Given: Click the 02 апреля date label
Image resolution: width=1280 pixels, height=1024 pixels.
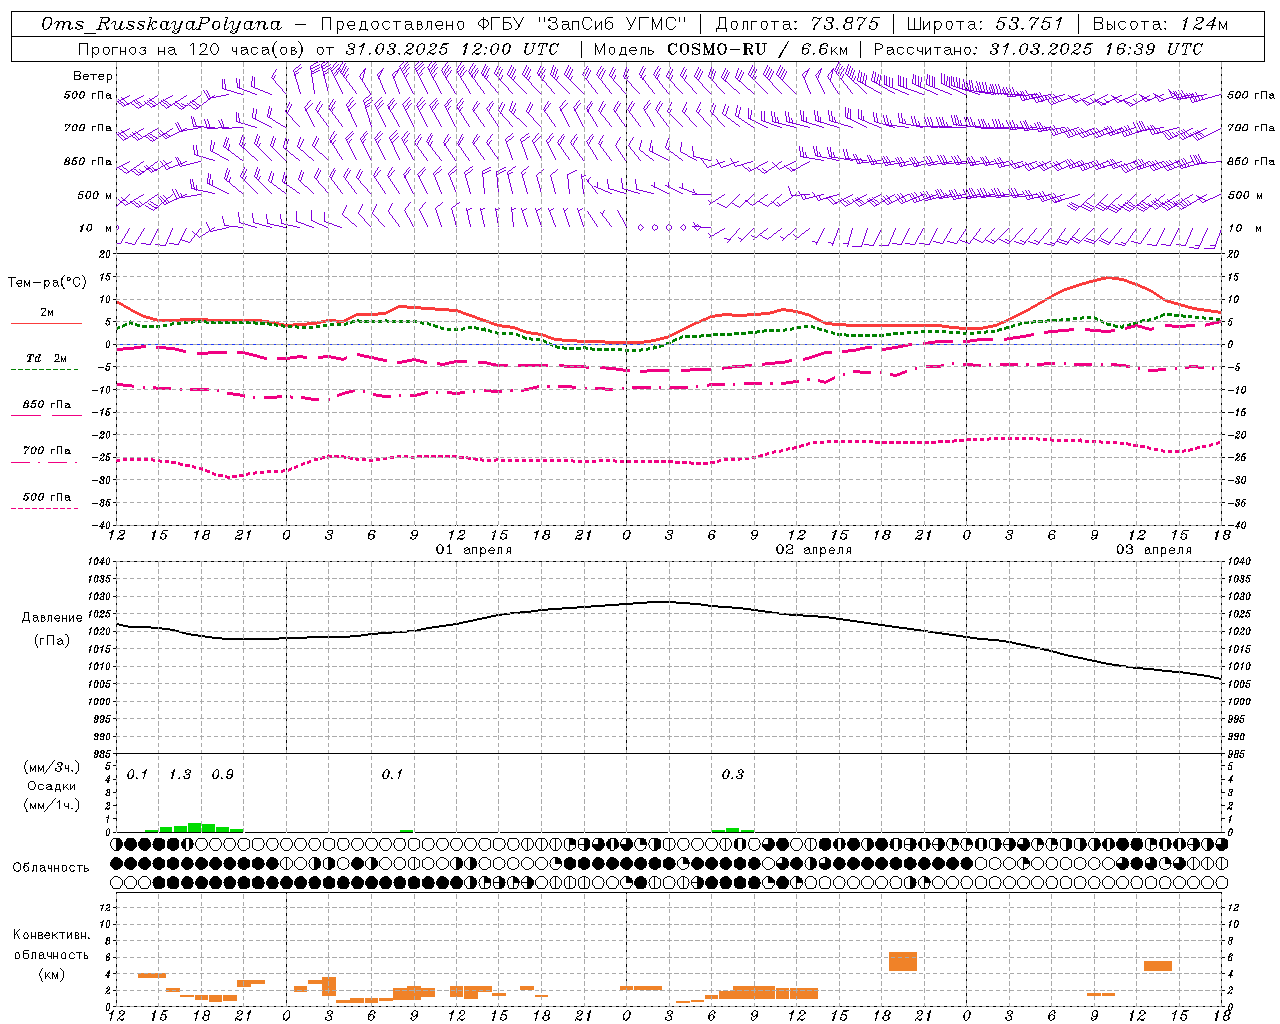Looking at the screenshot, I should pos(814,550).
